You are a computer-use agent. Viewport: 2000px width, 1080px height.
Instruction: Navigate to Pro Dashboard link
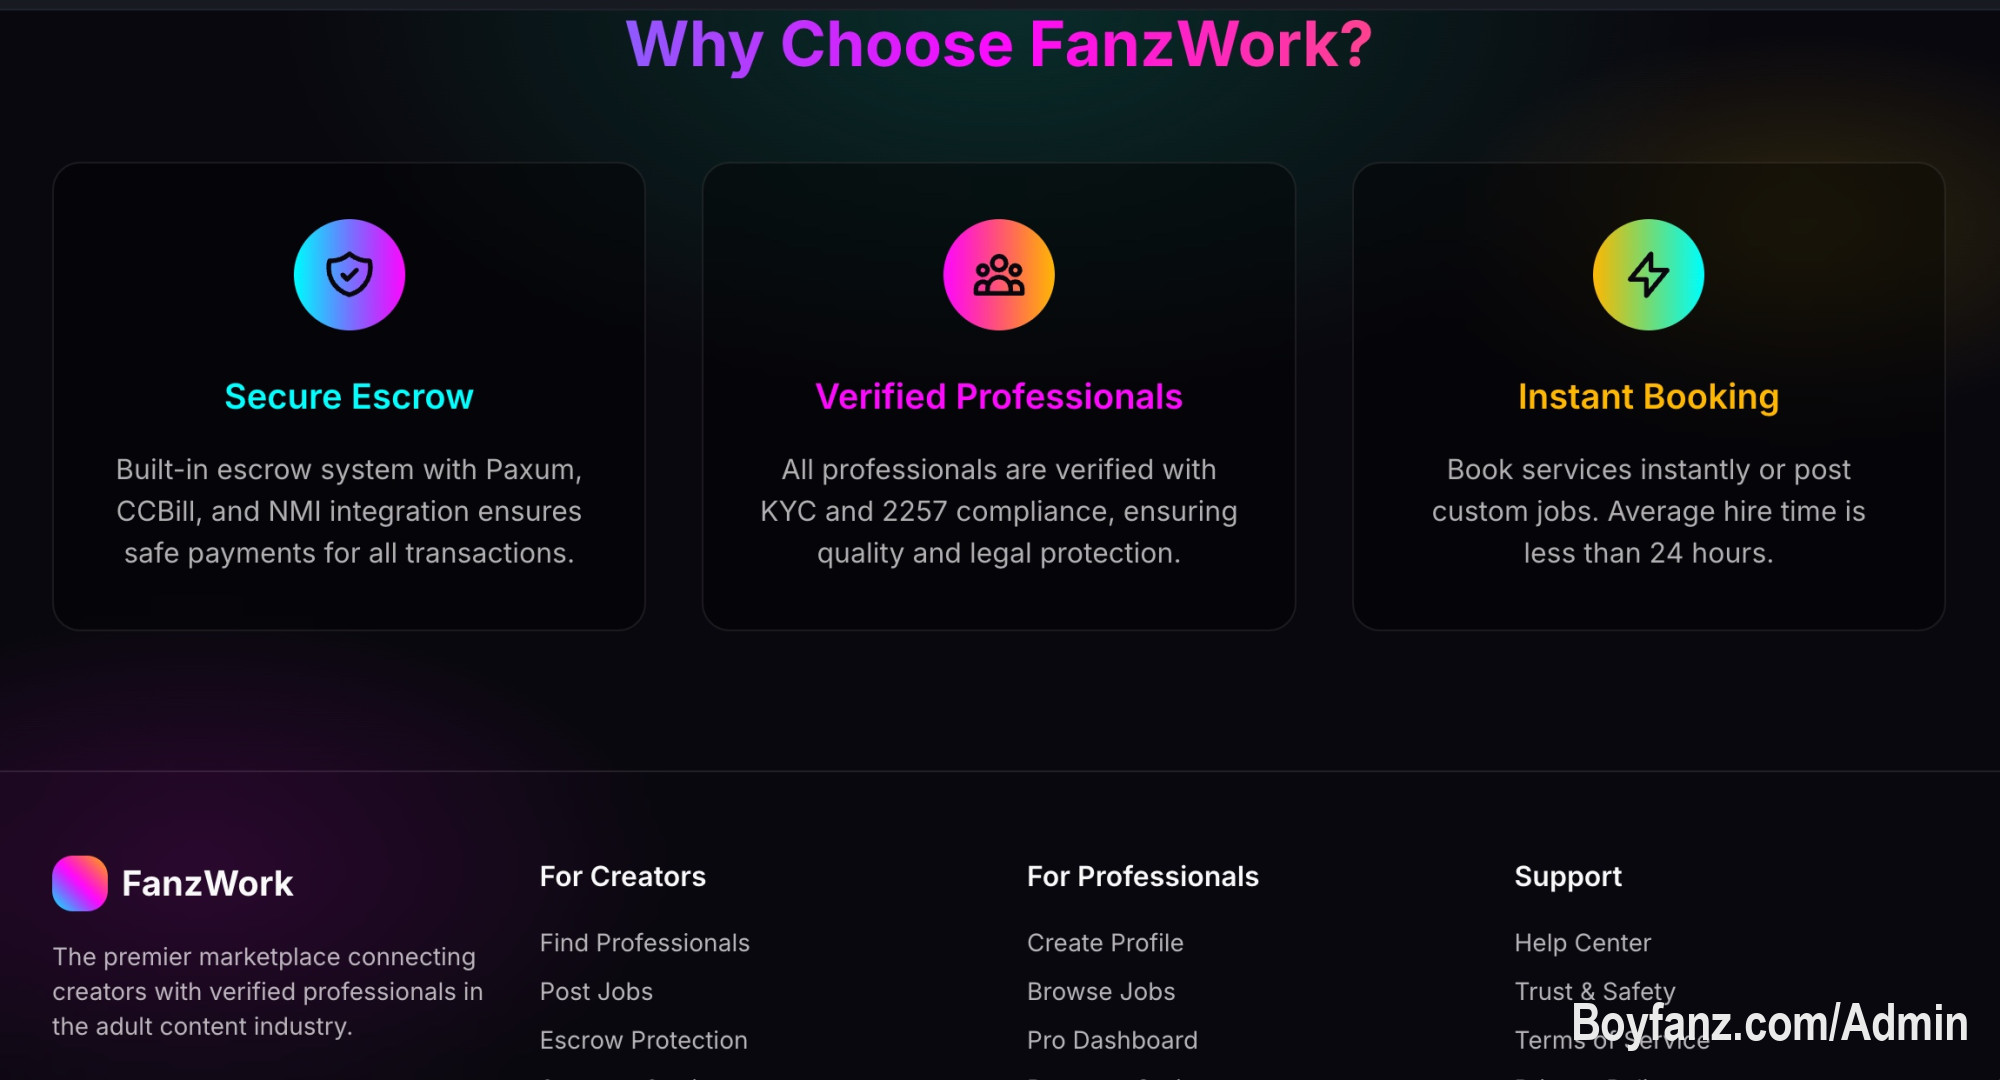click(1112, 1041)
